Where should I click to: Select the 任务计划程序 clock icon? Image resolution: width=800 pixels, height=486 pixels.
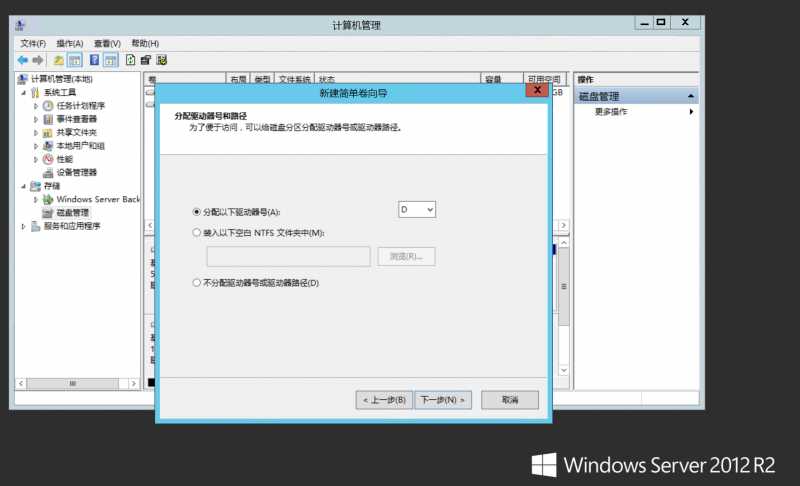pos(48,106)
